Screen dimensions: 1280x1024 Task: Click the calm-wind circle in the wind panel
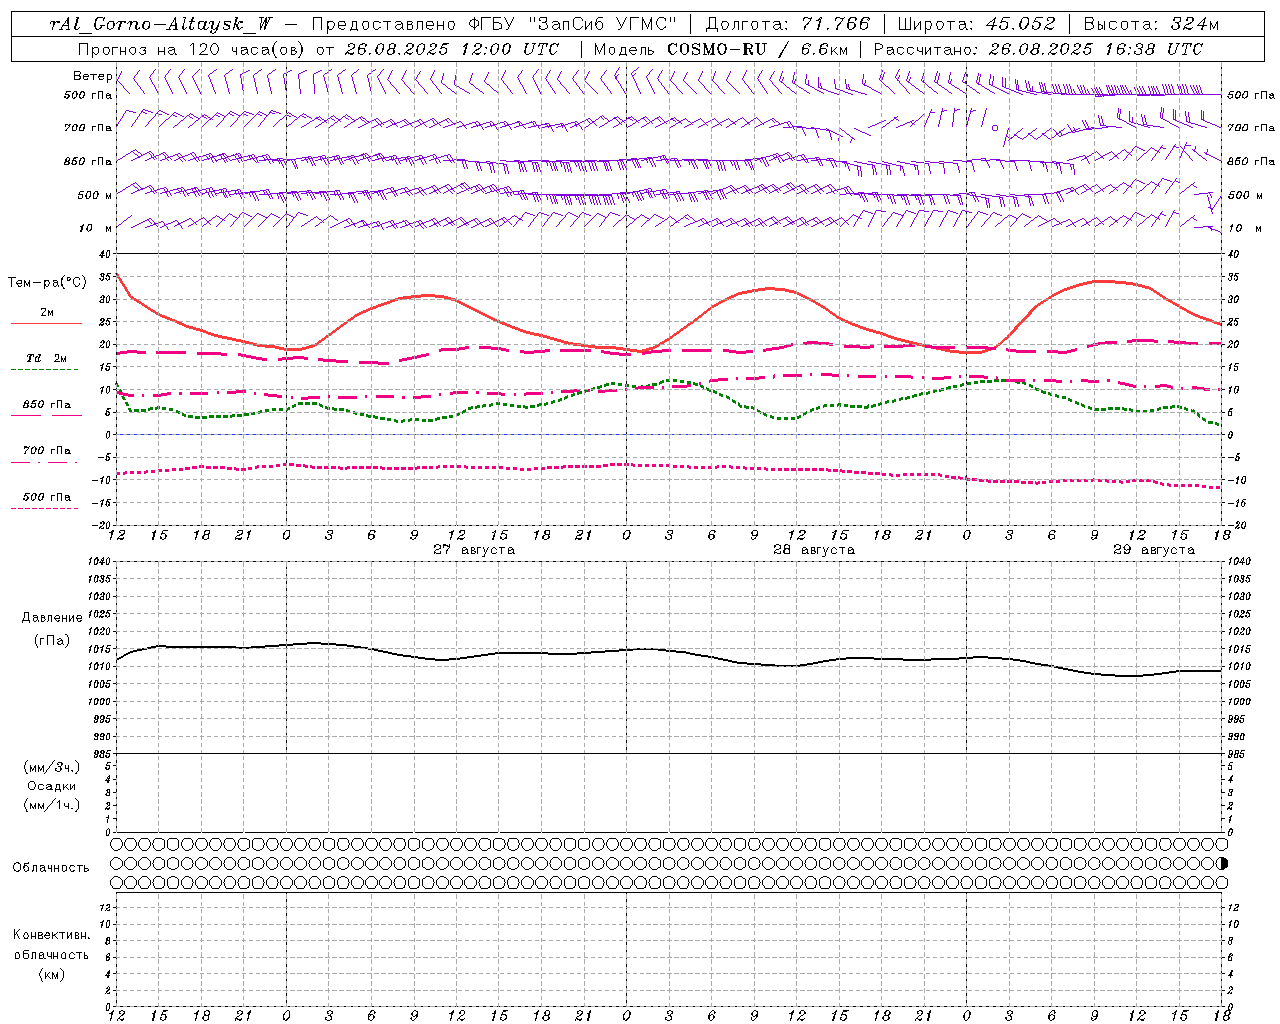(994, 127)
